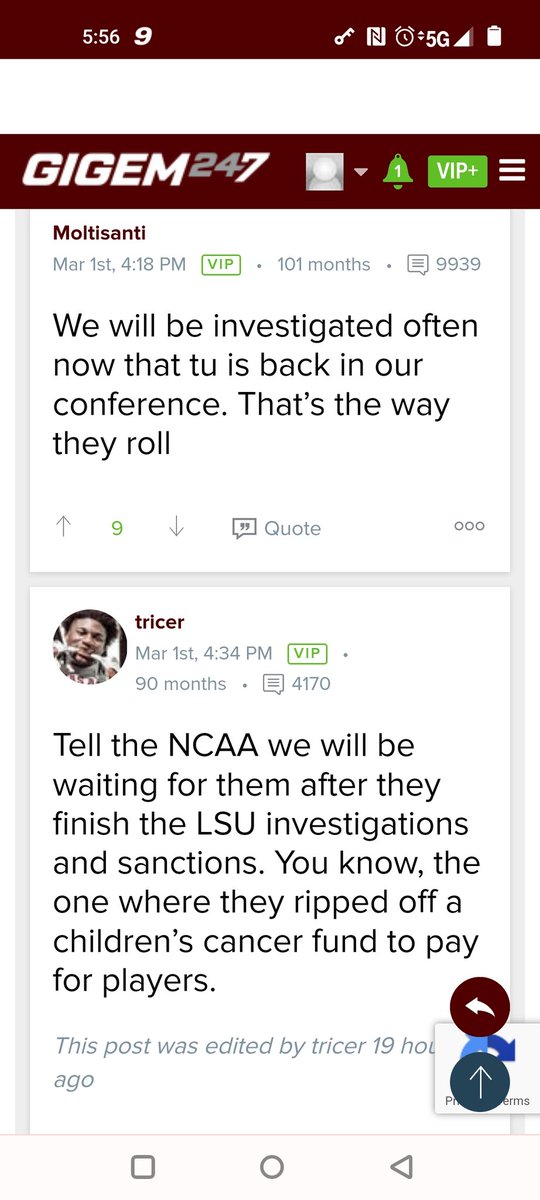Open Moltisanti's profile link
This screenshot has height=1200, width=540.
[x=99, y=233]
